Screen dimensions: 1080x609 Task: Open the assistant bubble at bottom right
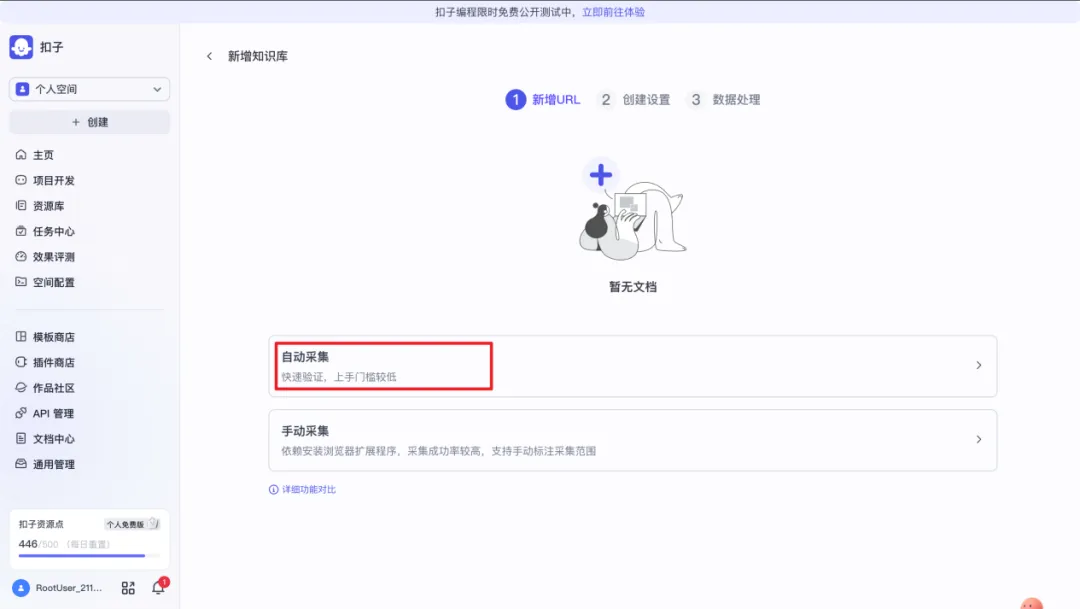point(1032,603)
